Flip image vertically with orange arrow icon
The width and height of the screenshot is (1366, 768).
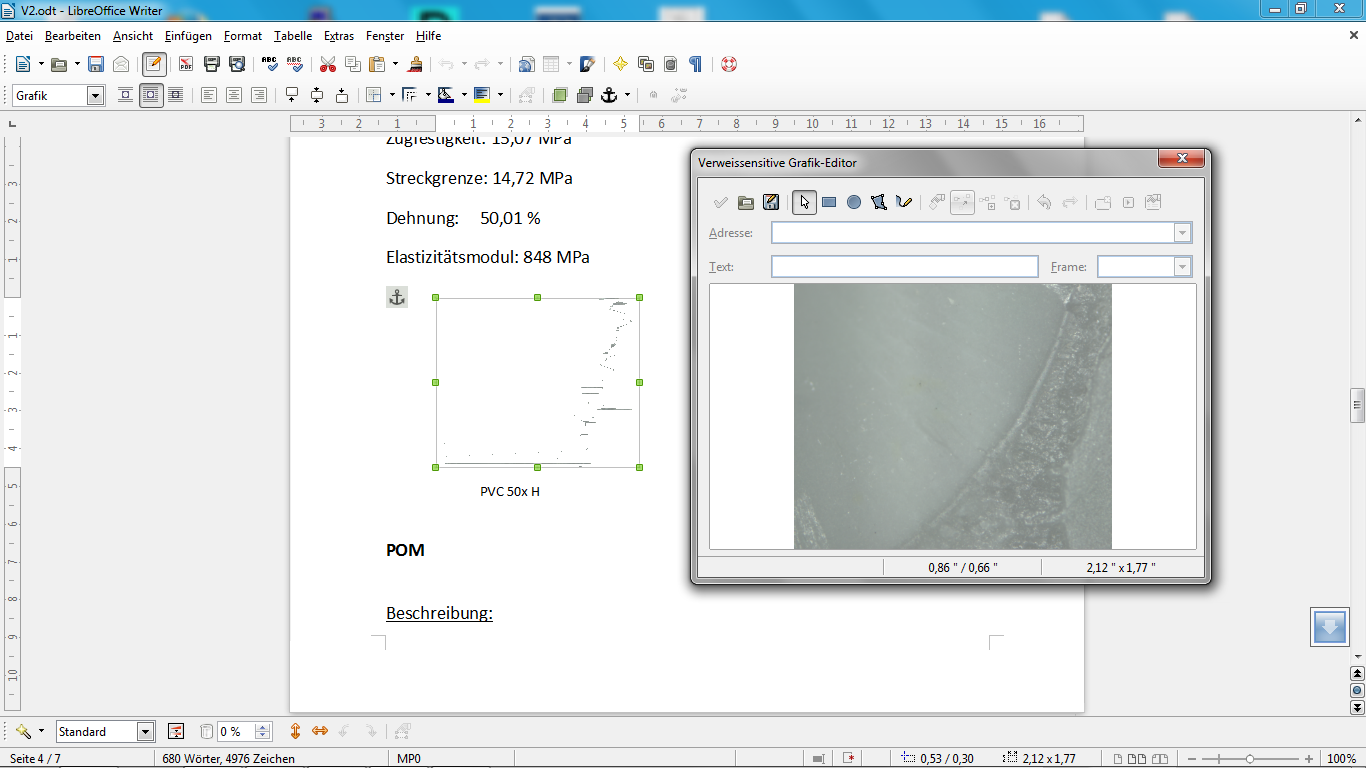point(296,731)
